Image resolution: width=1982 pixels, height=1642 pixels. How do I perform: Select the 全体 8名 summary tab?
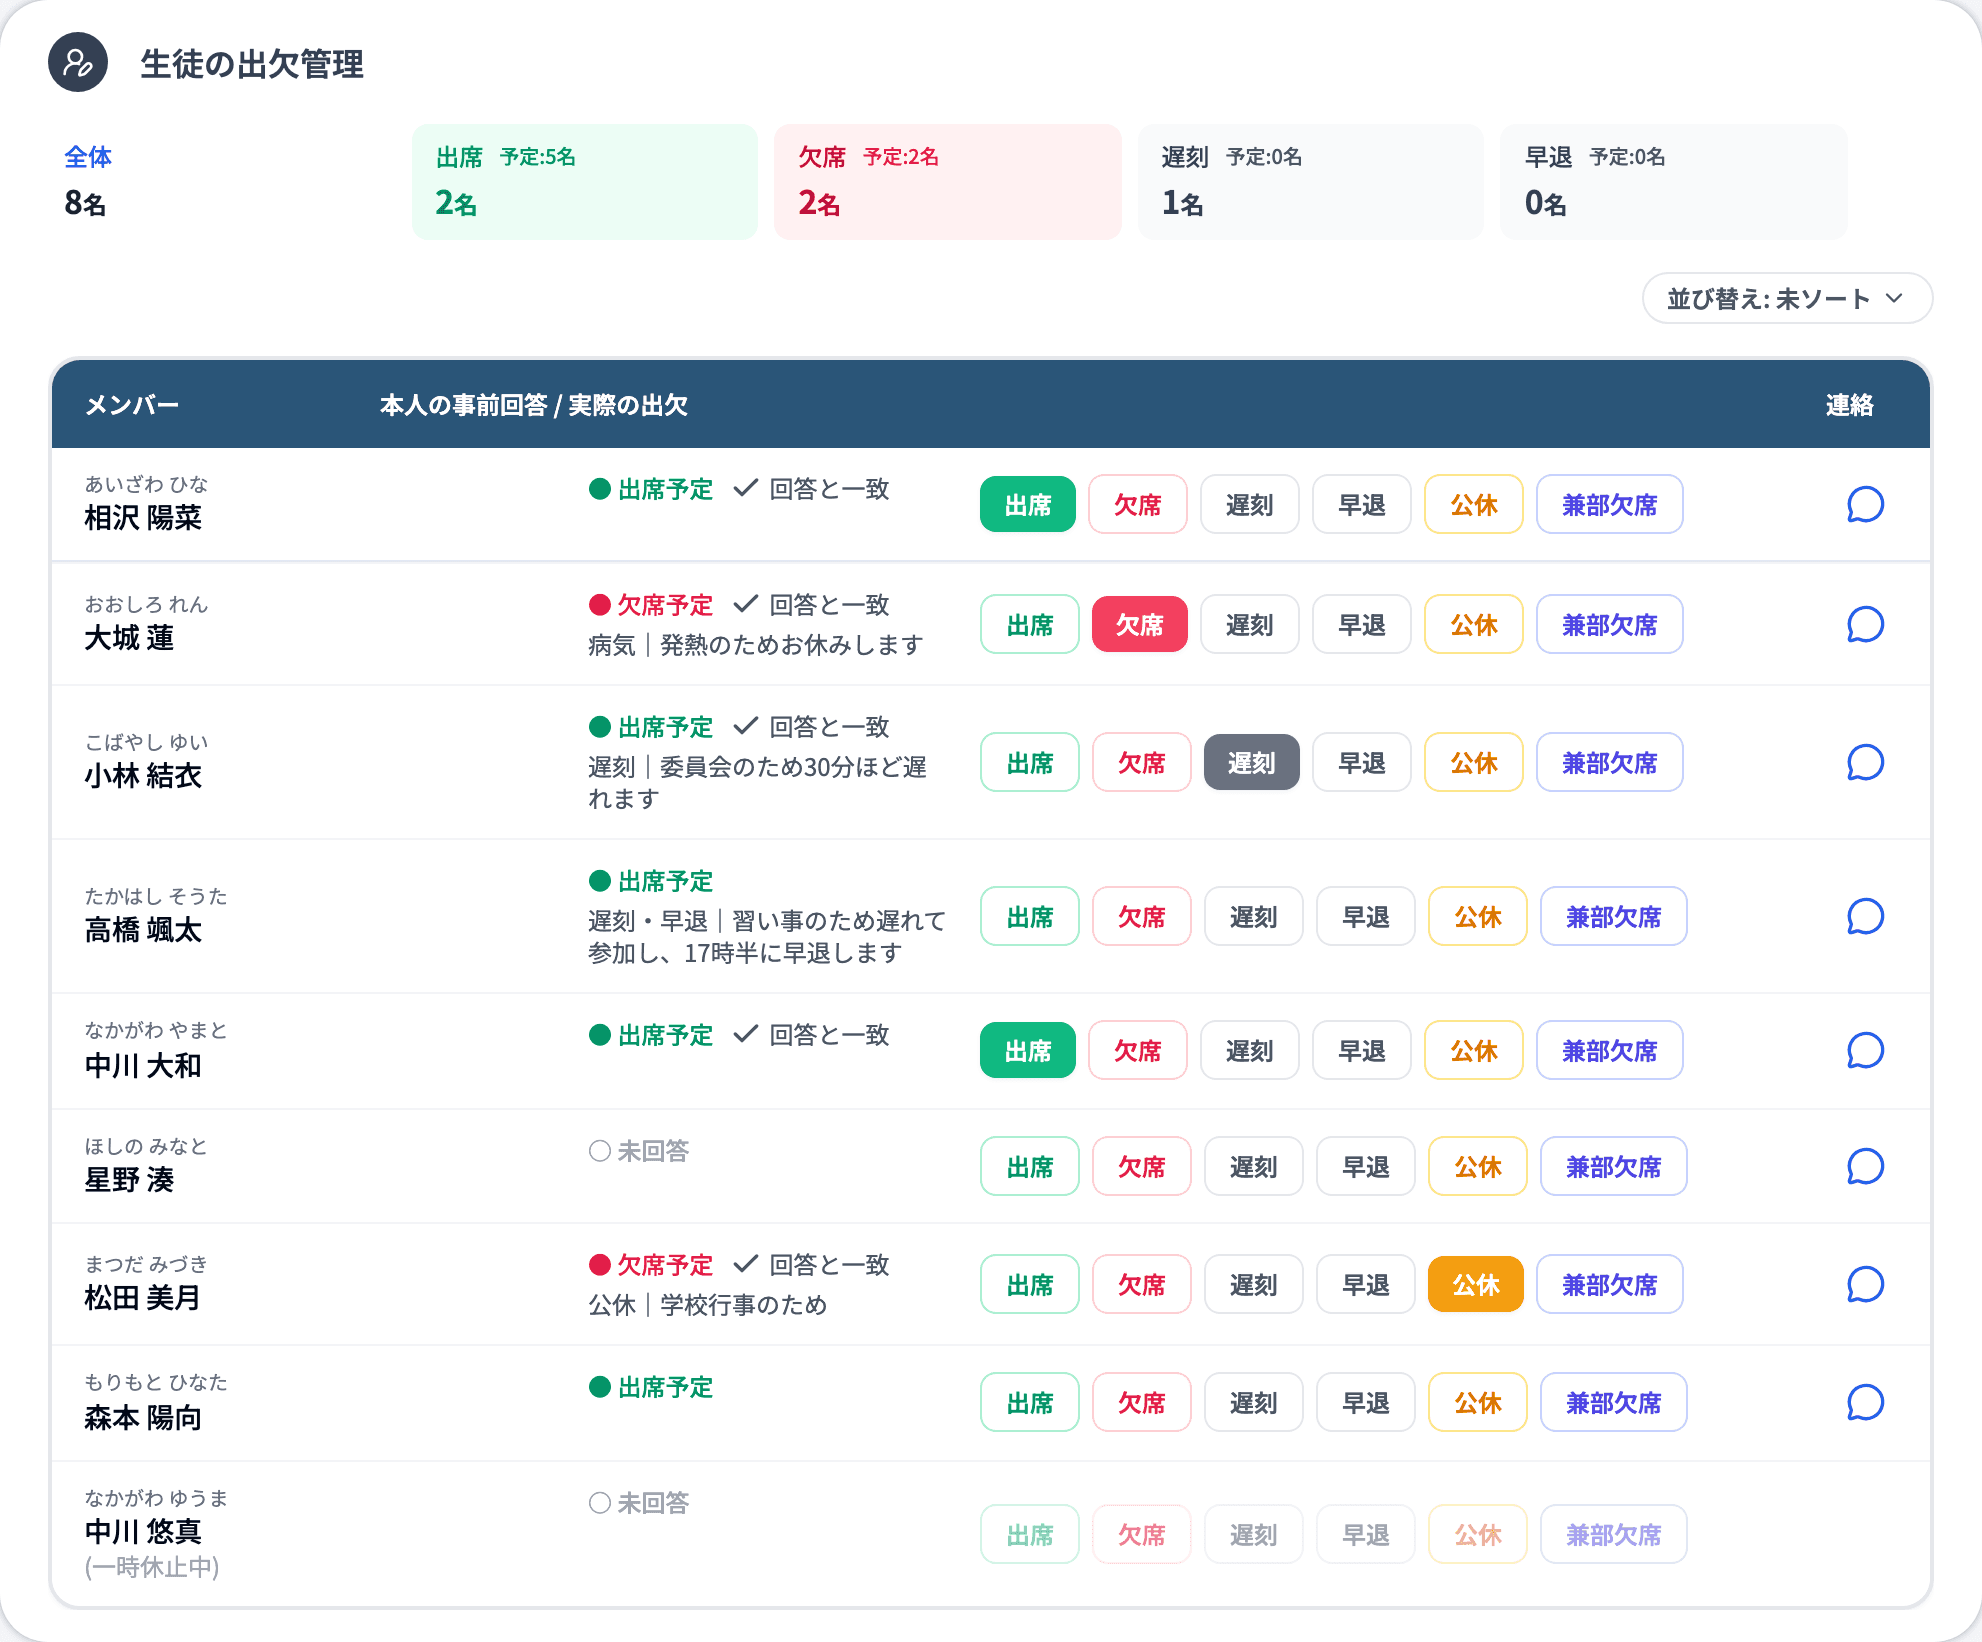click(222, 182)
